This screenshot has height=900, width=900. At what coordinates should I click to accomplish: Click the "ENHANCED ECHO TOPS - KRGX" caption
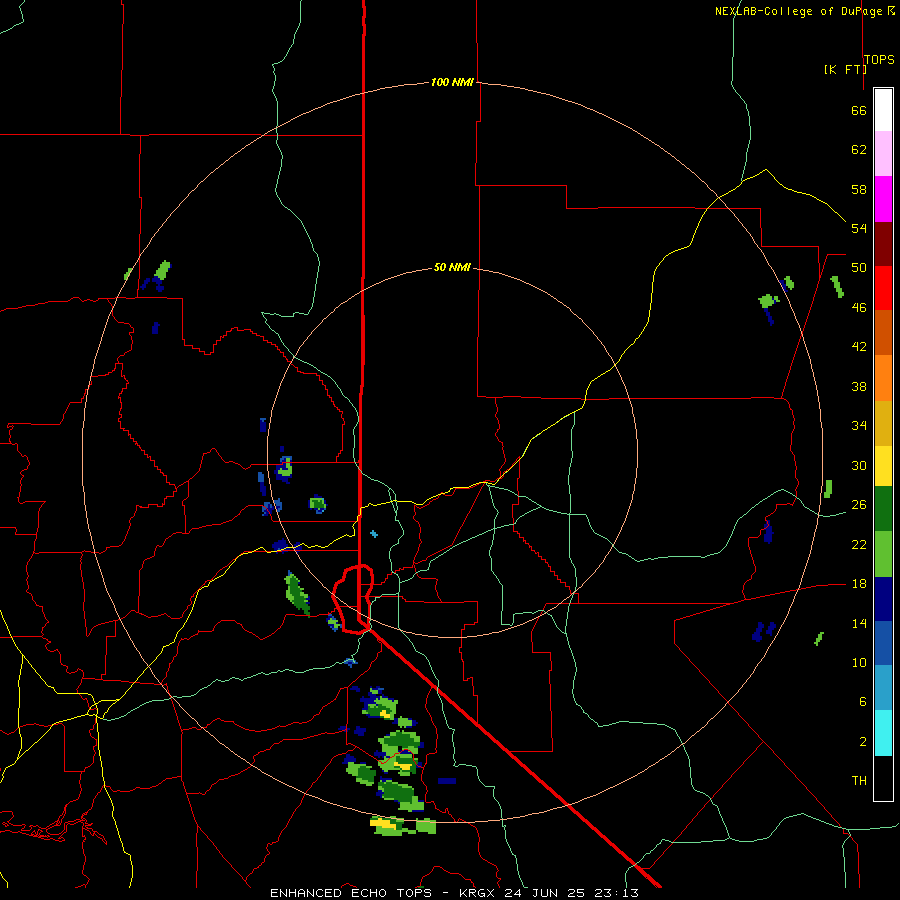pyautogui.click(x=381, y=893)
